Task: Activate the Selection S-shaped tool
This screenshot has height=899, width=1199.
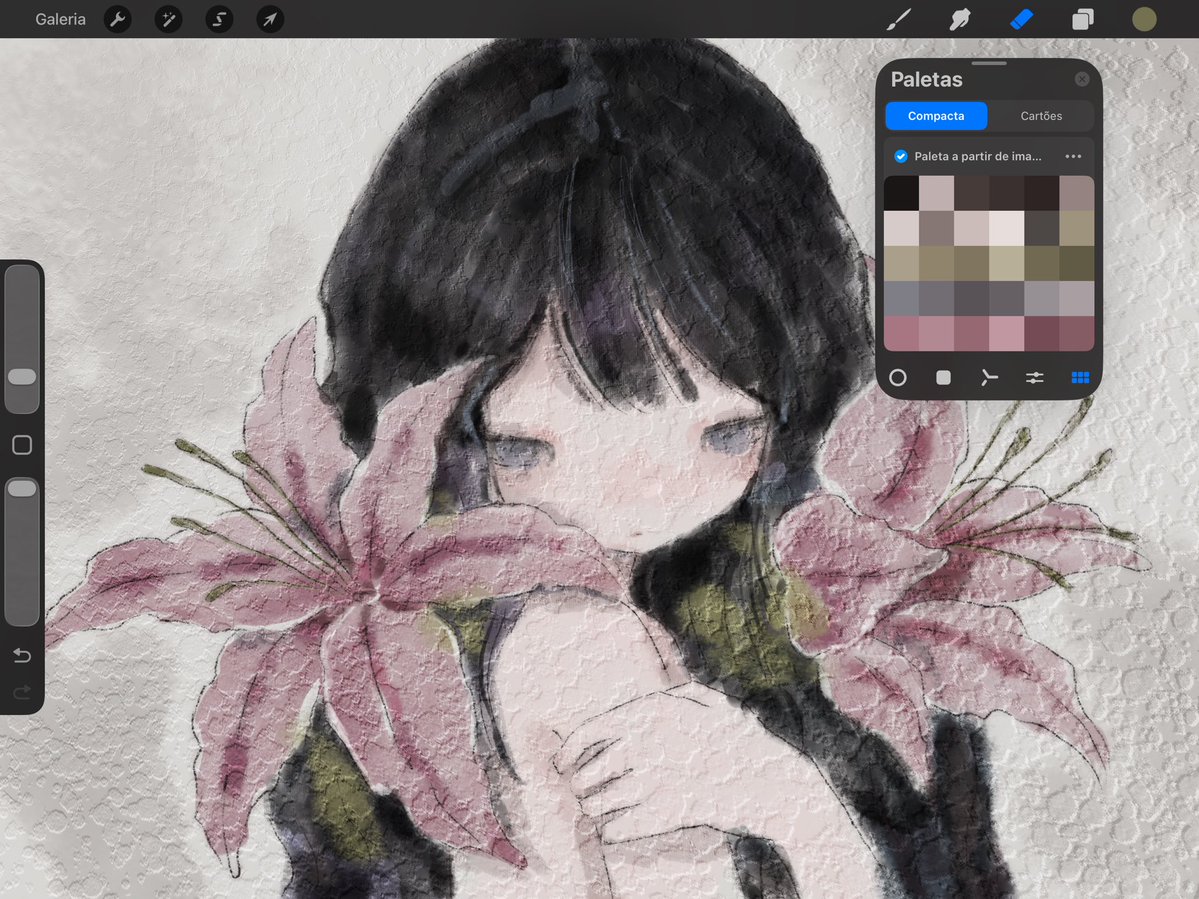Action: 219,19
